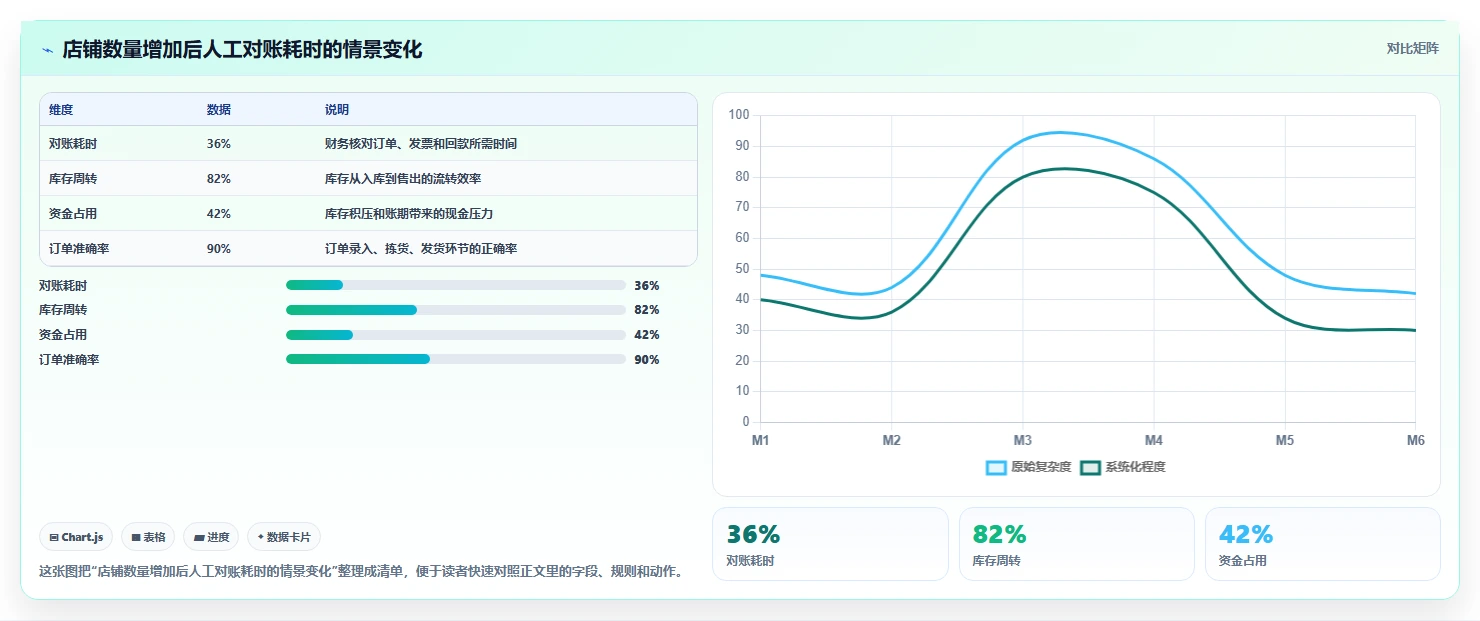The width and height of the screenshot is (1480, 621).
Task: Click the 数据 column header
Action: 219,110
